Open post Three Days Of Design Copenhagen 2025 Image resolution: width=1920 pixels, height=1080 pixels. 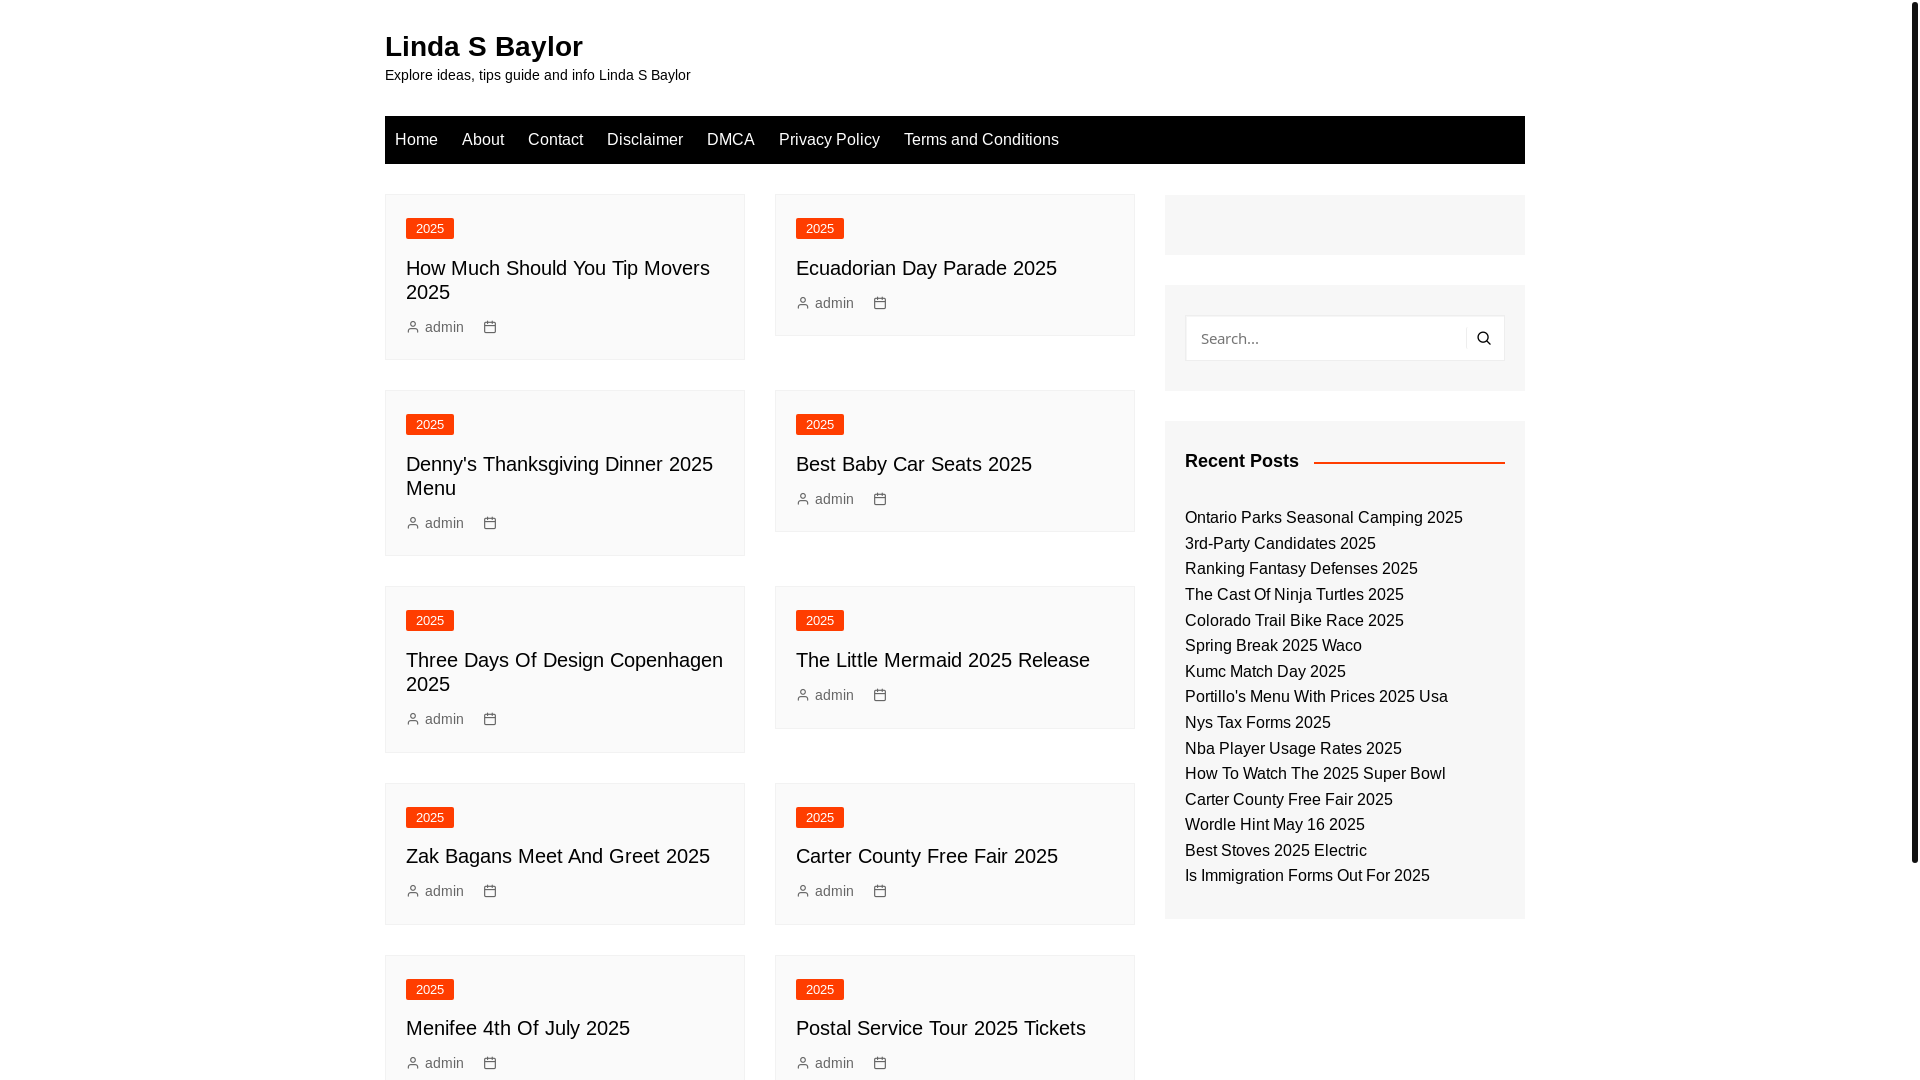pyautogui.click(x=564, y=672)
